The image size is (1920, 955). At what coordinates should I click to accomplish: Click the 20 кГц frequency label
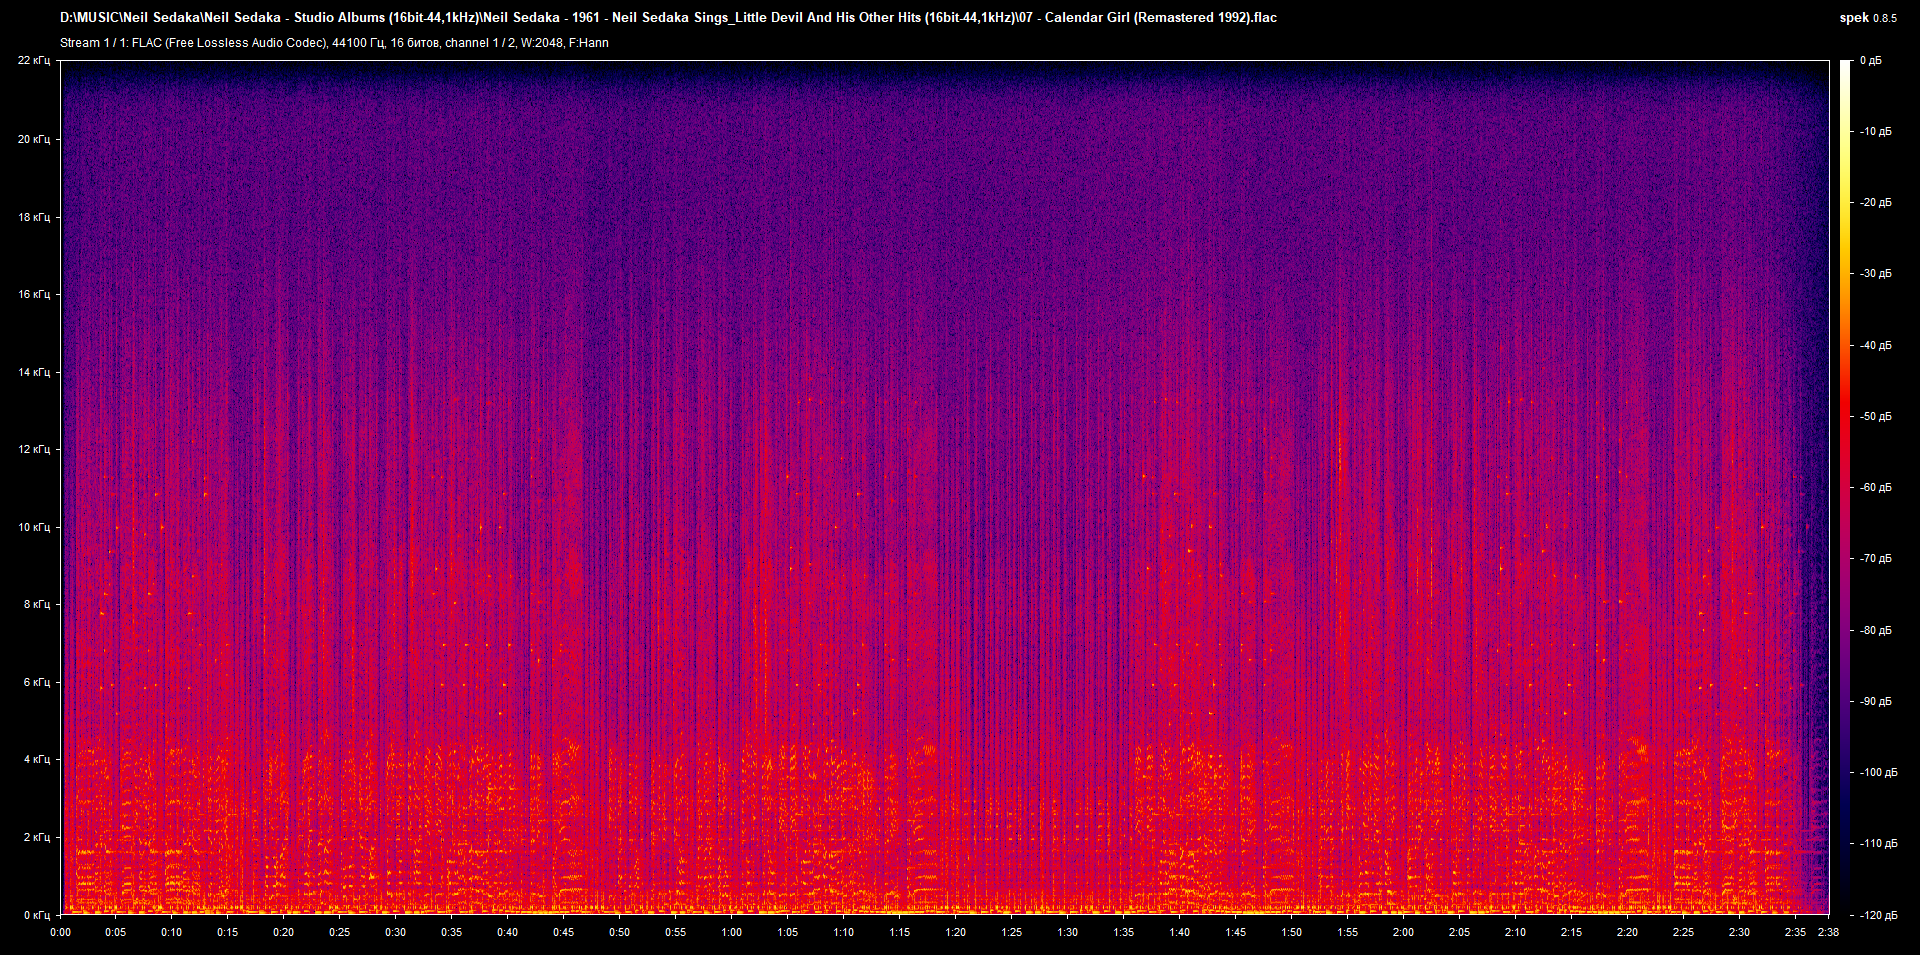34,139
